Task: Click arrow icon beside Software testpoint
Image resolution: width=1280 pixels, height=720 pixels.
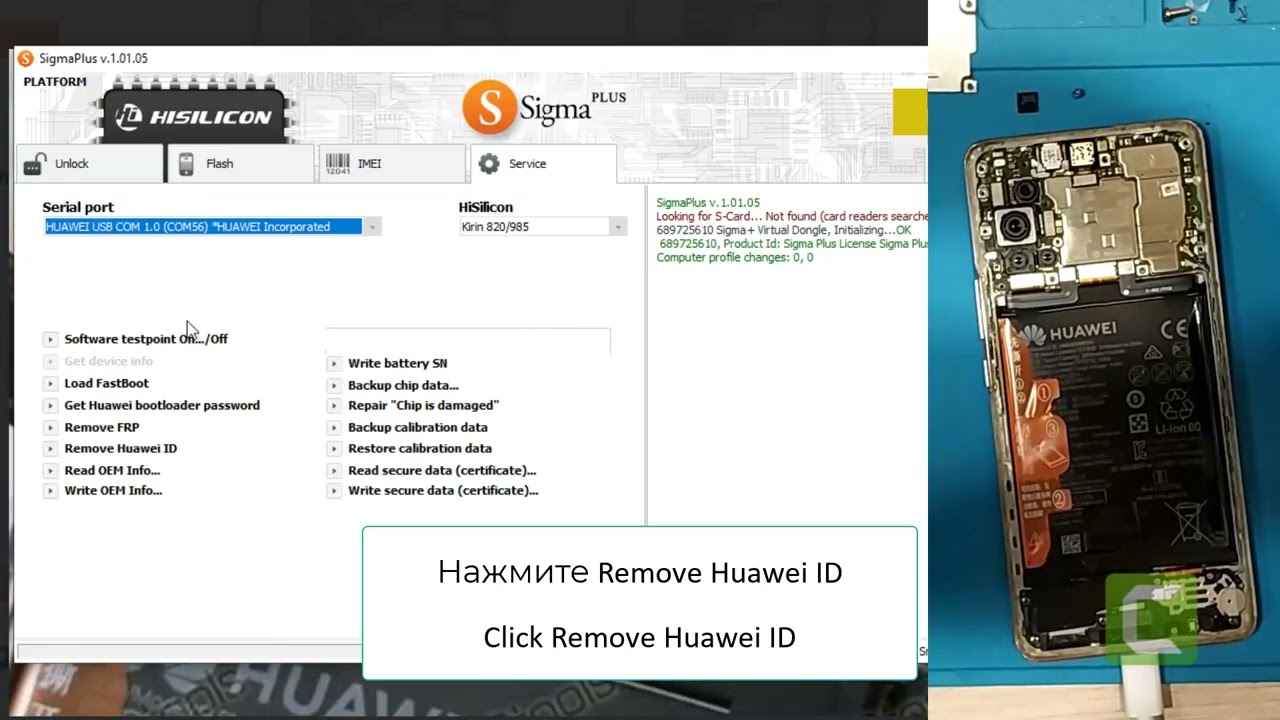Action: coord(50,339)
